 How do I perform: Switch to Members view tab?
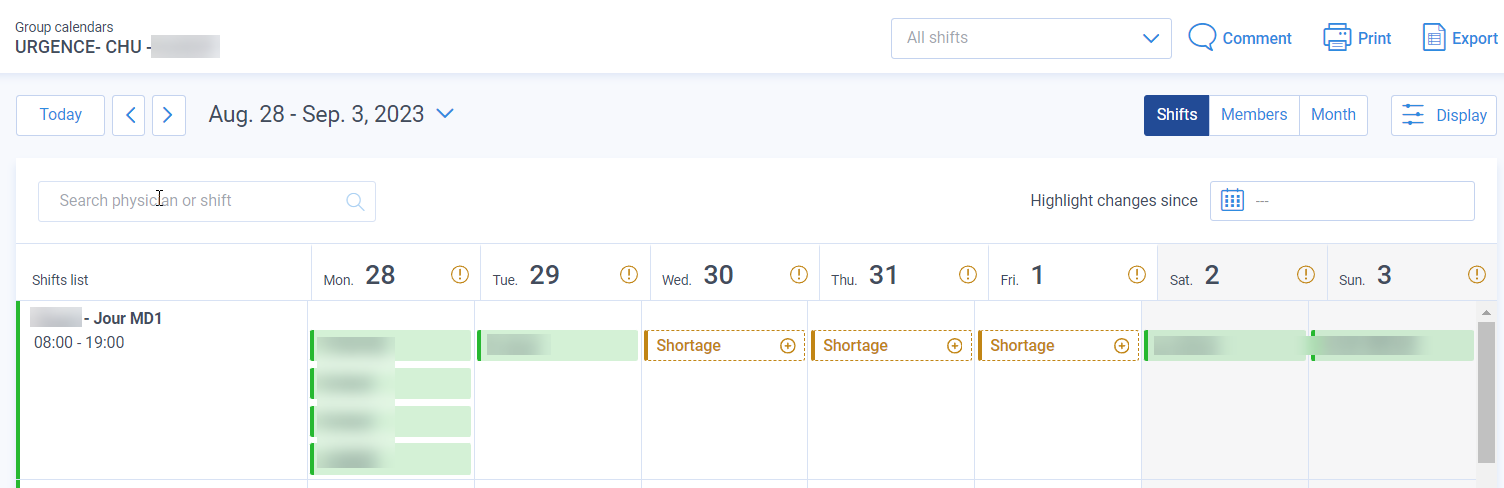(1253, 115)
